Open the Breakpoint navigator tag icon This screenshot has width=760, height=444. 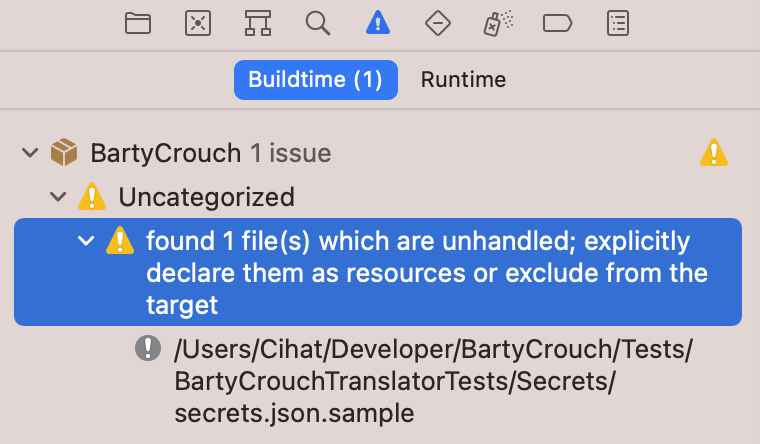click(557, 23)
